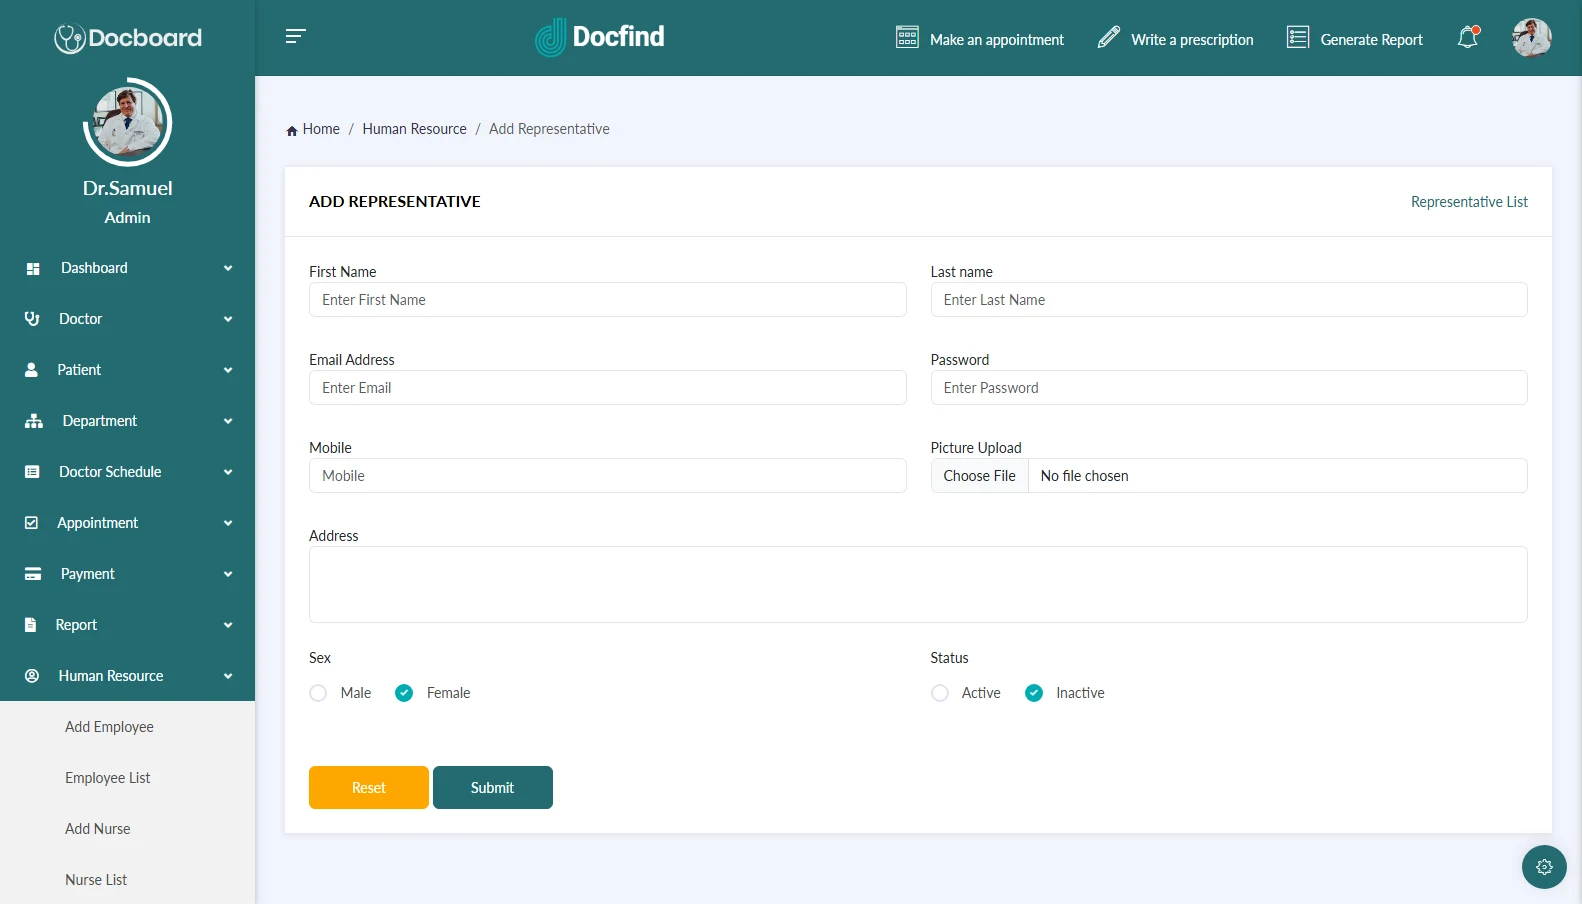Screen dimensions: 1582x904
Task: Open Employee List in sidebar submenu
Action: point(108,778)
